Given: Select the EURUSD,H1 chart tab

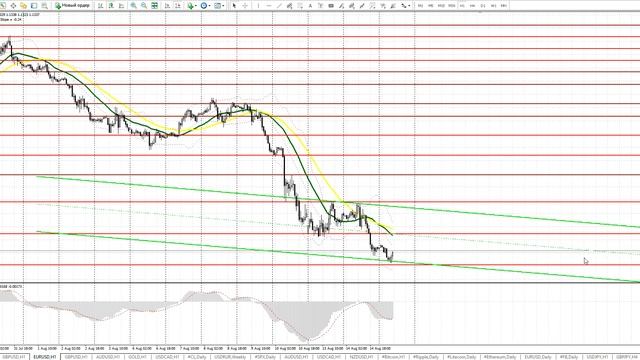Looking at the screenshot, I should [45, 357].
